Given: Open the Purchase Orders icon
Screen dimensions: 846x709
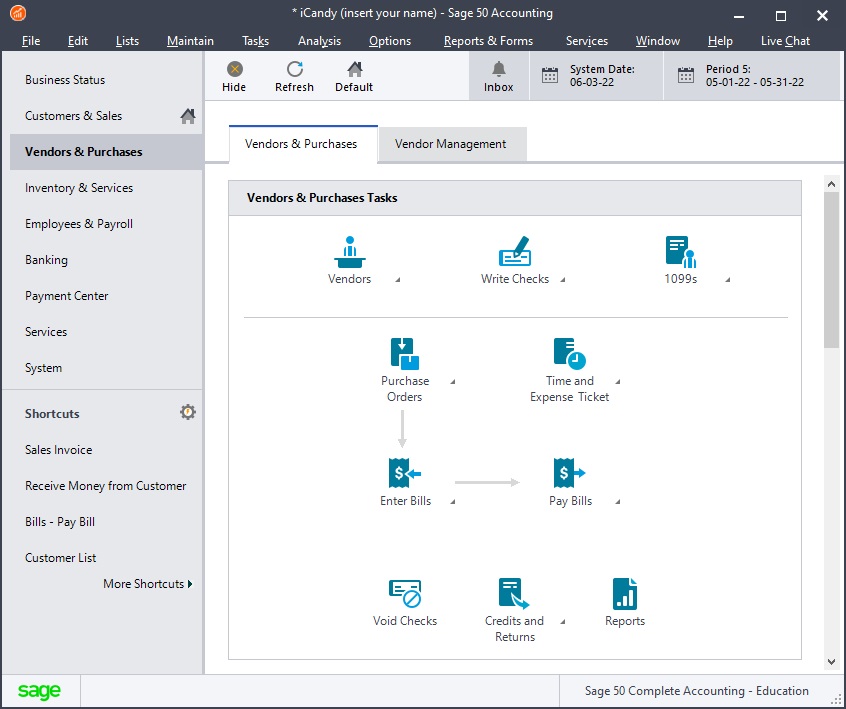Looking at the screenshot, I should 405,353.
